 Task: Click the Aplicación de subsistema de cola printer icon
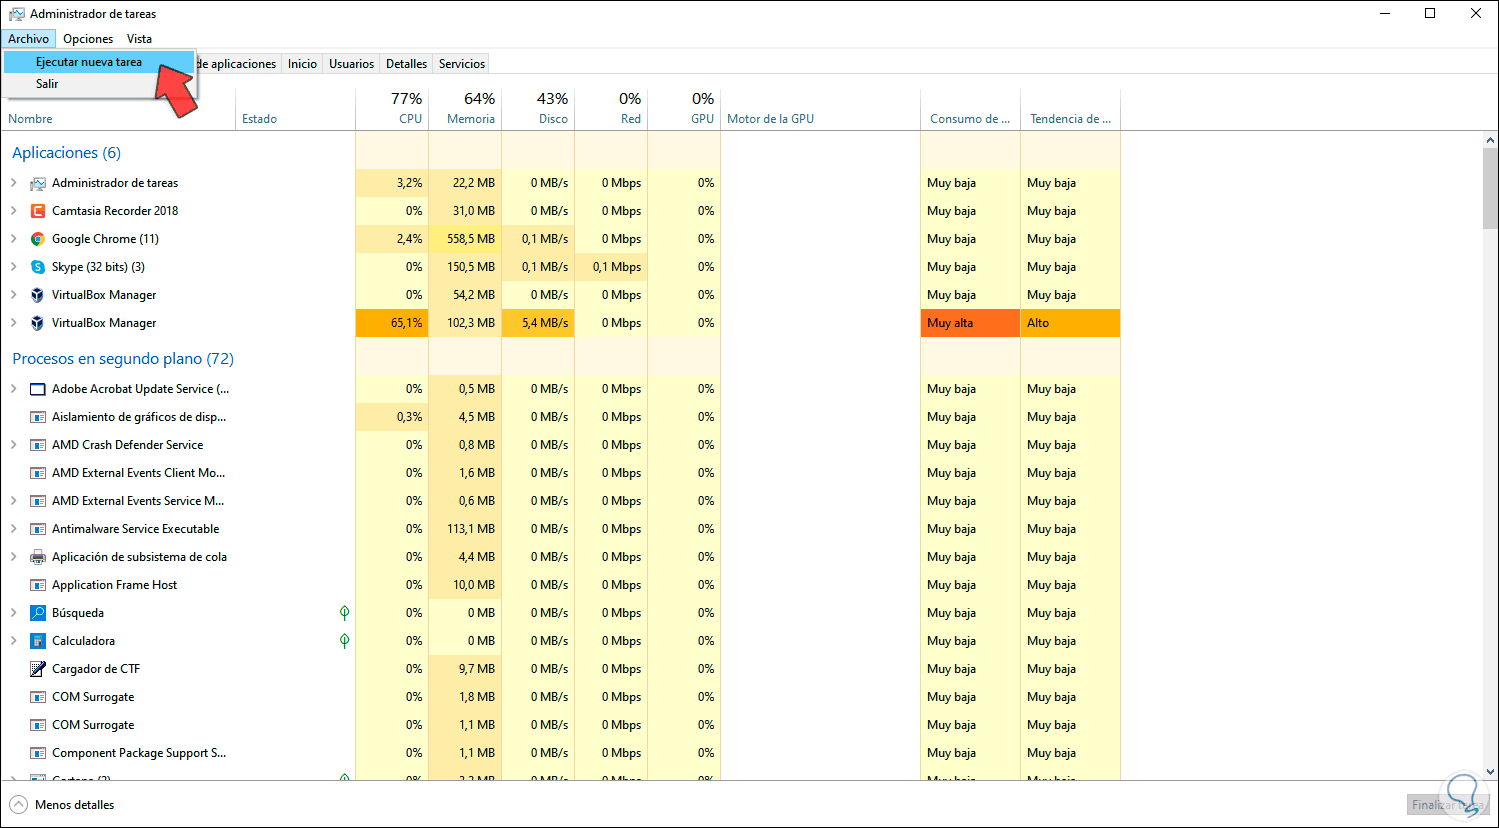click(x=38, y=557)
